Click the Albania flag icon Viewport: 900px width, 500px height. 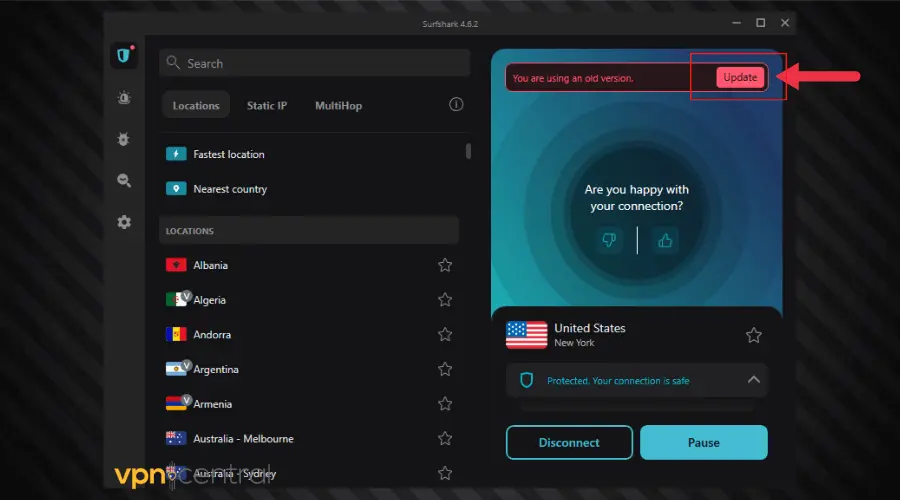(x=176, y=265)
